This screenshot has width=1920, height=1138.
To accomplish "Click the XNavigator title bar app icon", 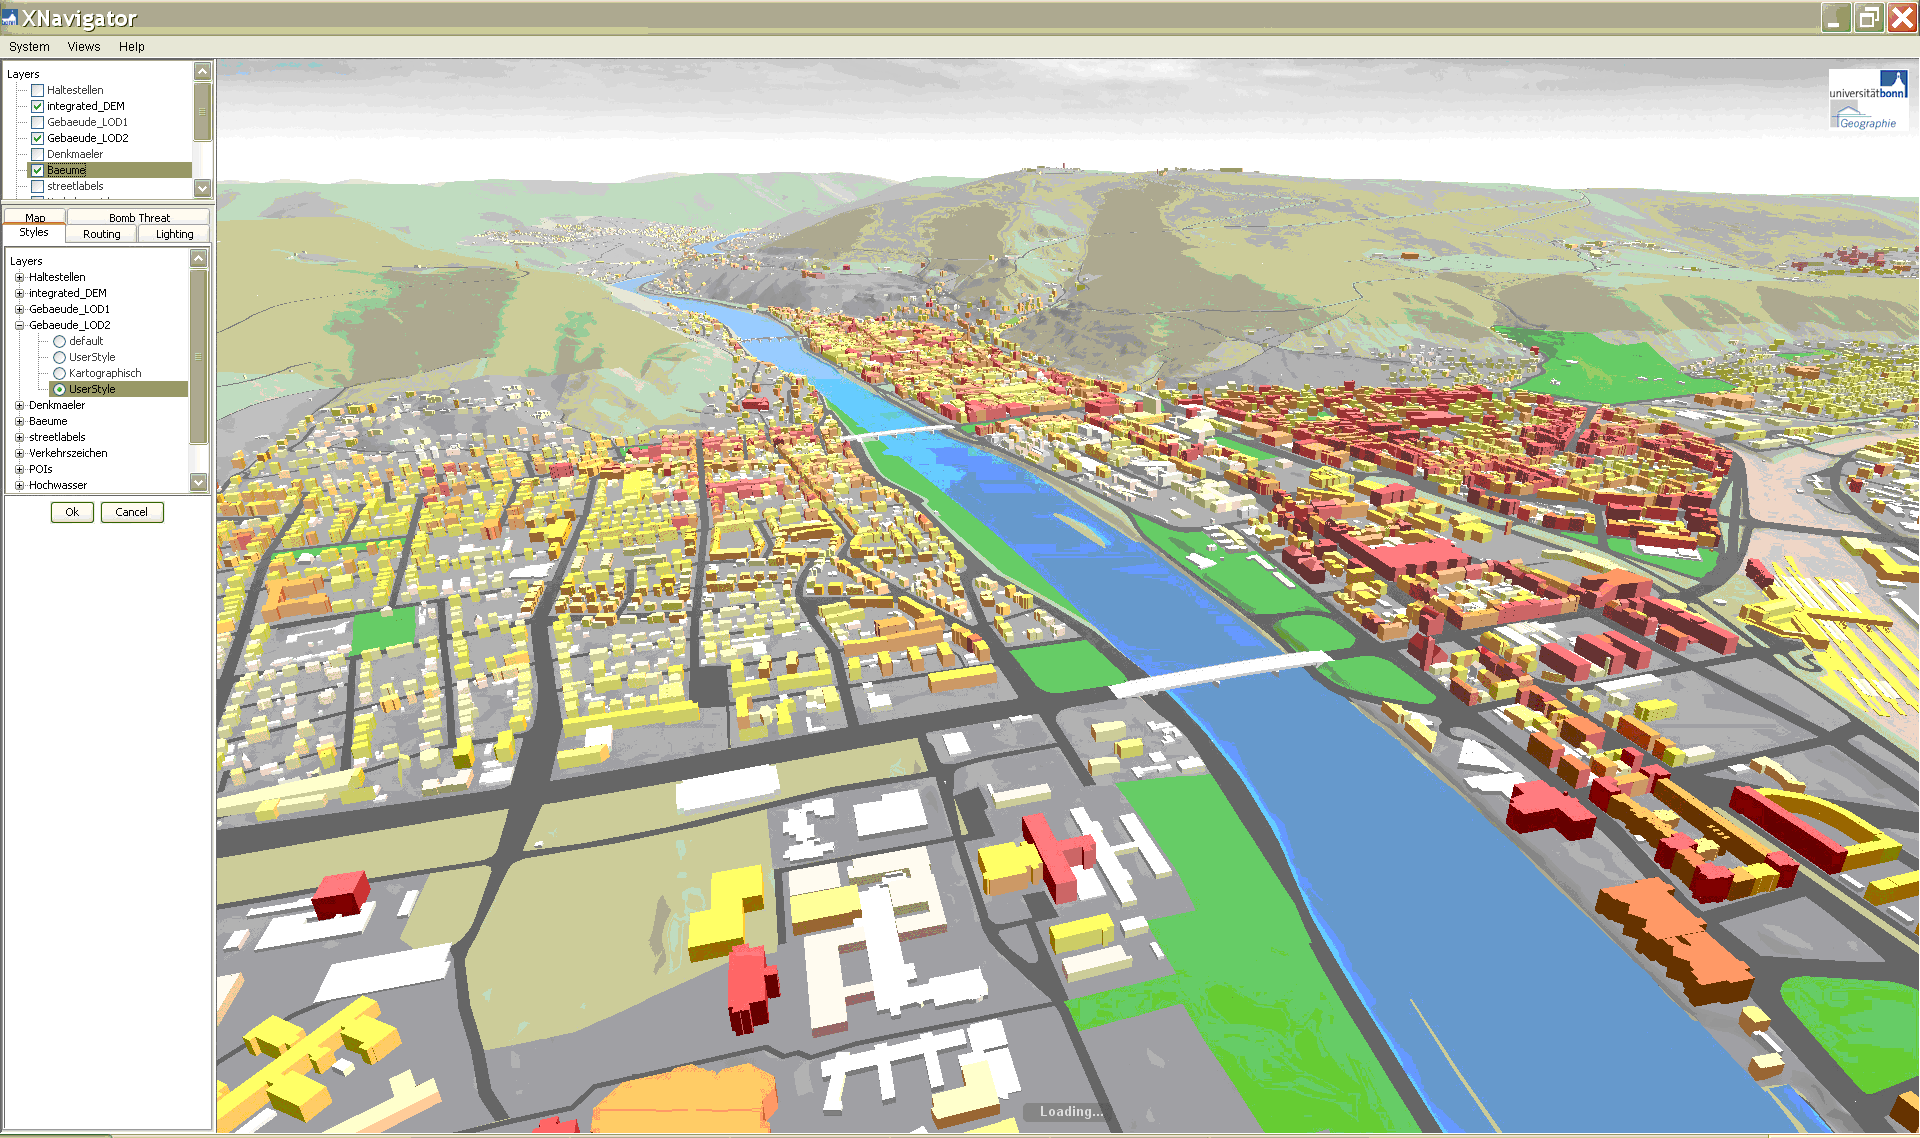I will click(x=10, y=18).
